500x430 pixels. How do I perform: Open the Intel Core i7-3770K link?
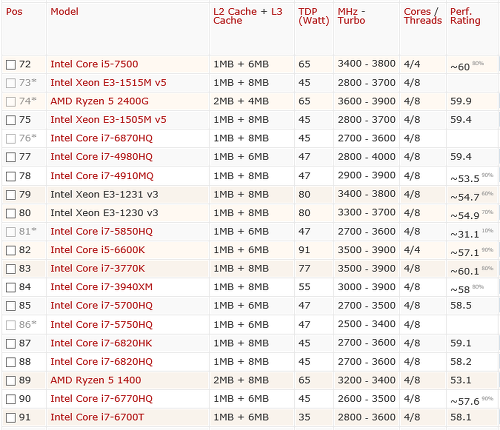98,268
